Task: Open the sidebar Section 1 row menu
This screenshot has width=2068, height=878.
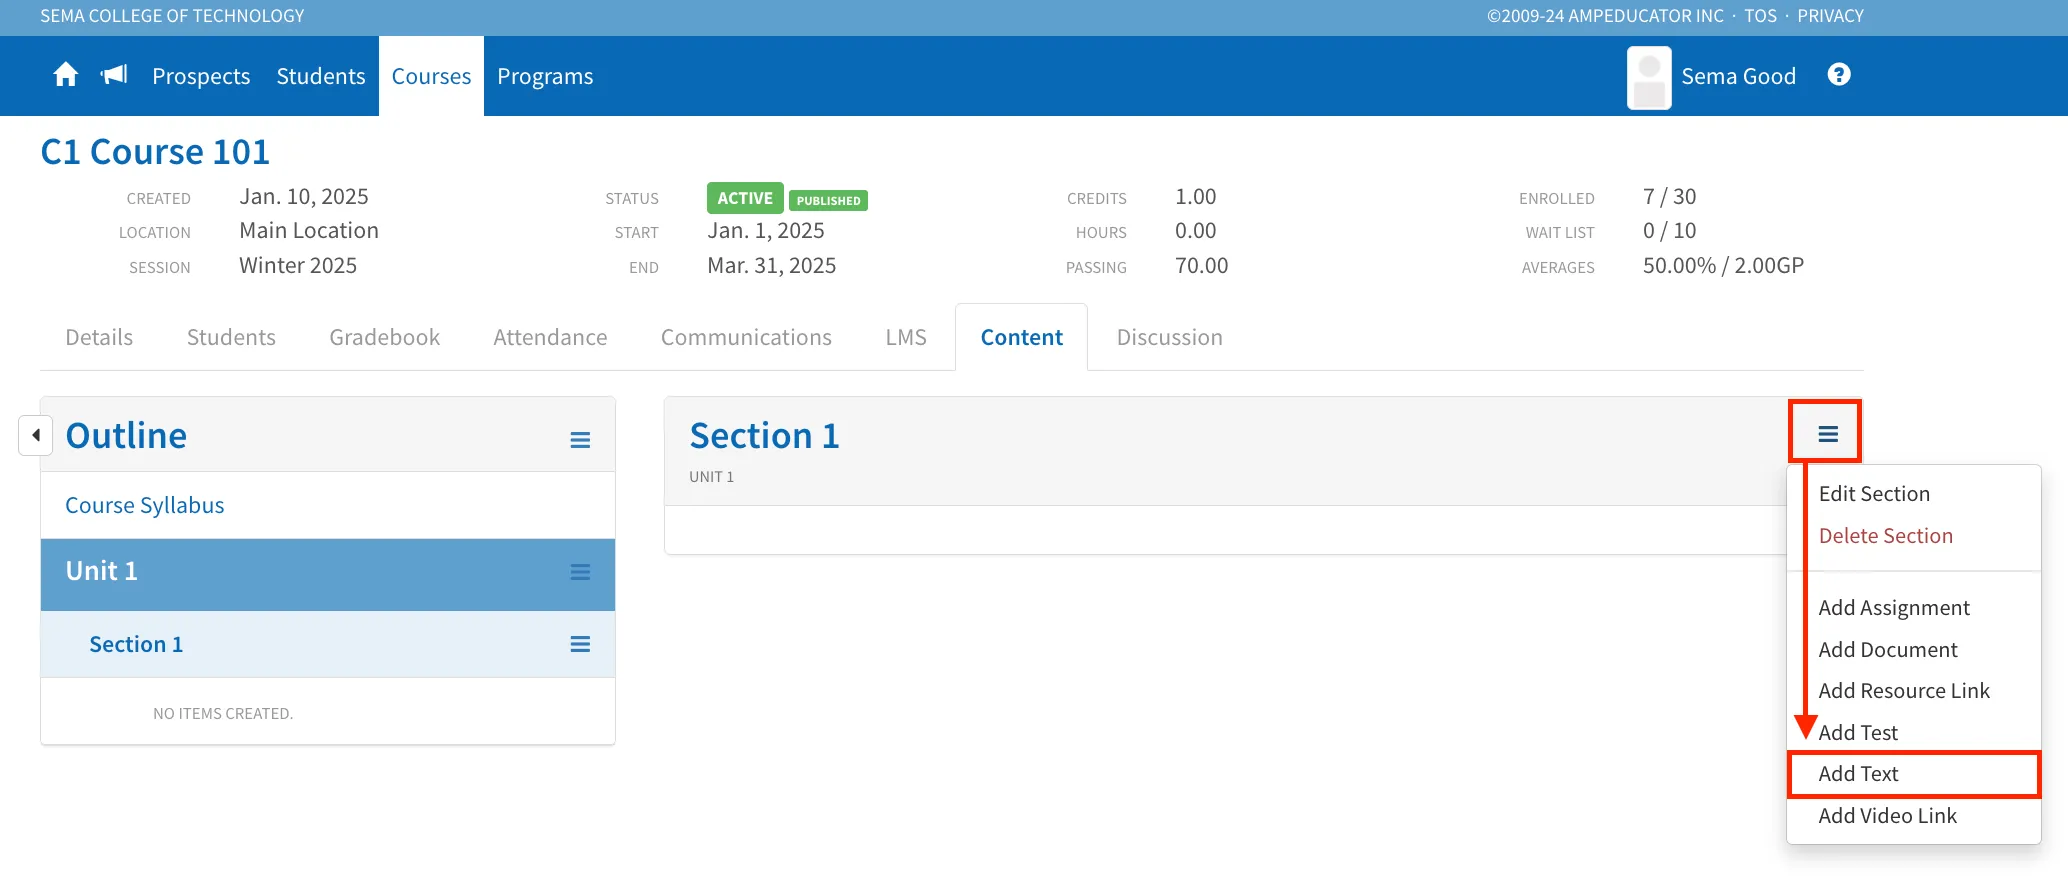Action: point(580,644)
